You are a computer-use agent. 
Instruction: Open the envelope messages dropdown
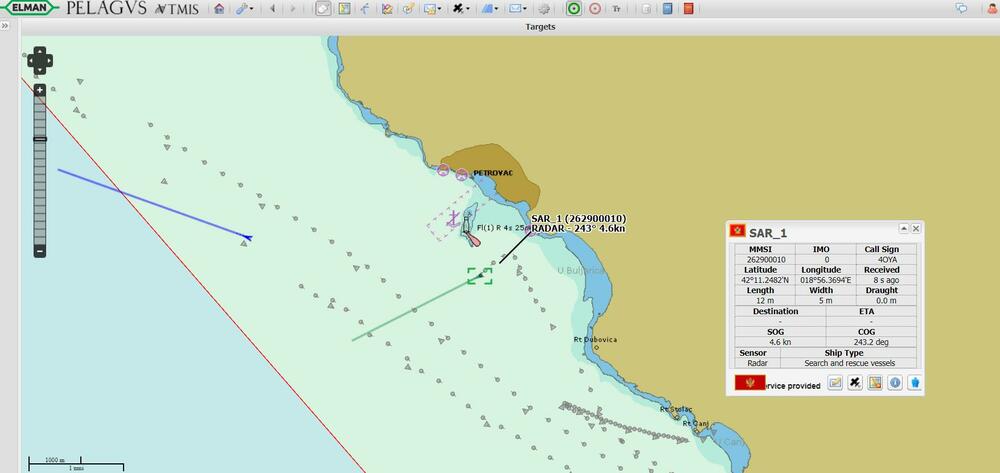pos(516,9)
